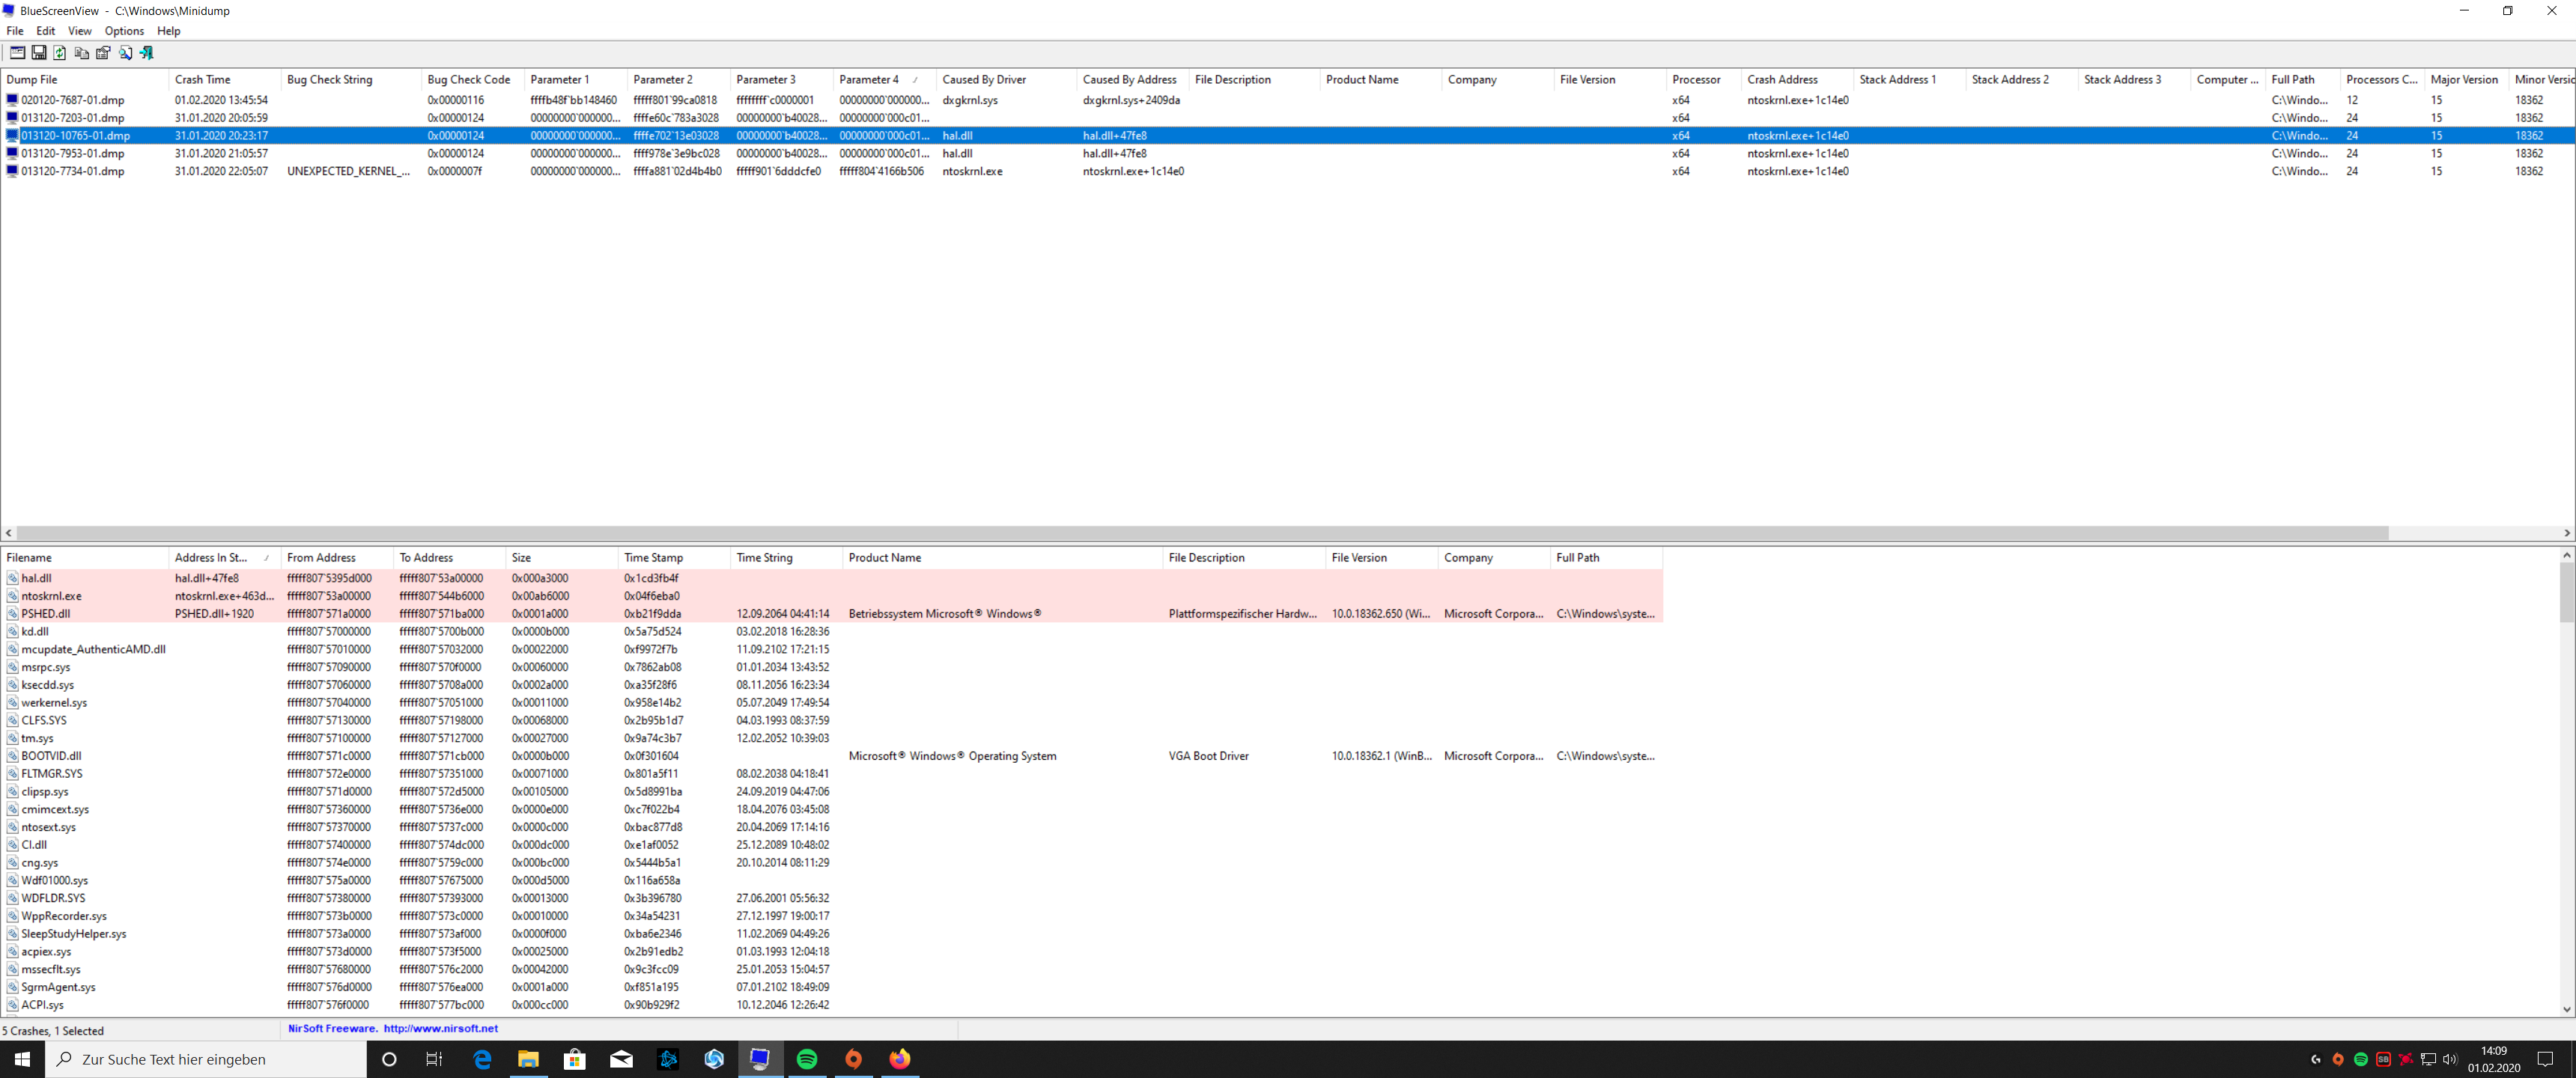Open Properties toolbar icon

(x=103, y=53)
